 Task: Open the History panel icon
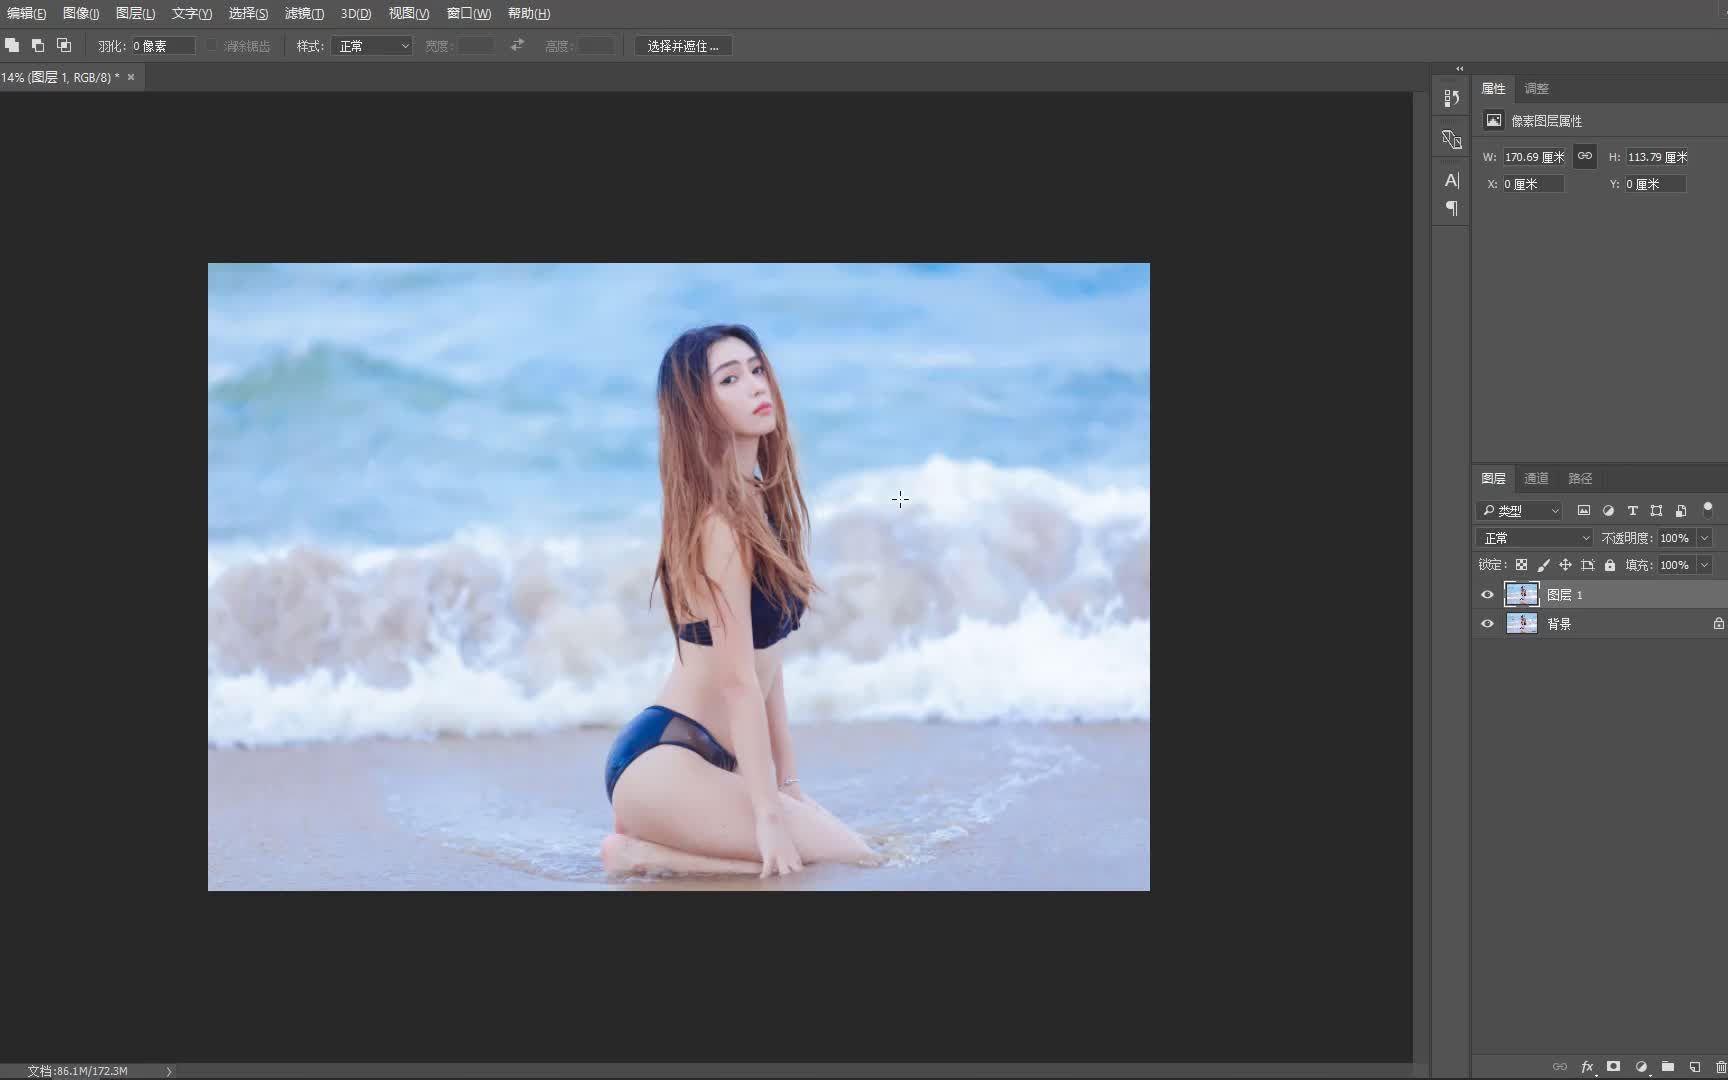tap(1452, 98)
